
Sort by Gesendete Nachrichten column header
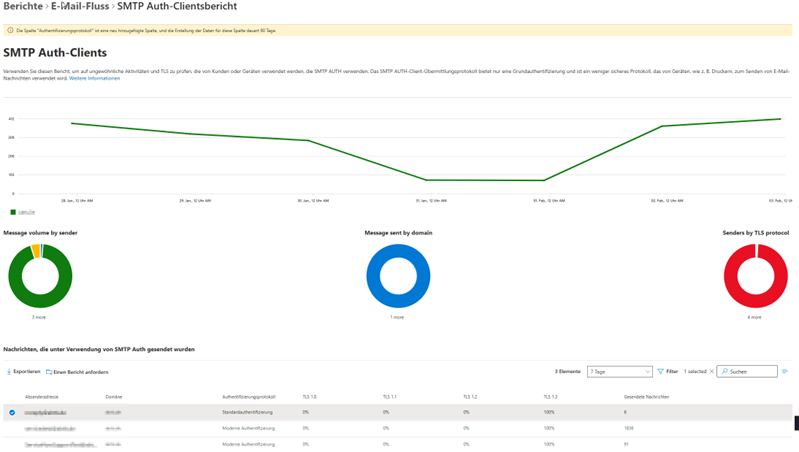[646, 396]
